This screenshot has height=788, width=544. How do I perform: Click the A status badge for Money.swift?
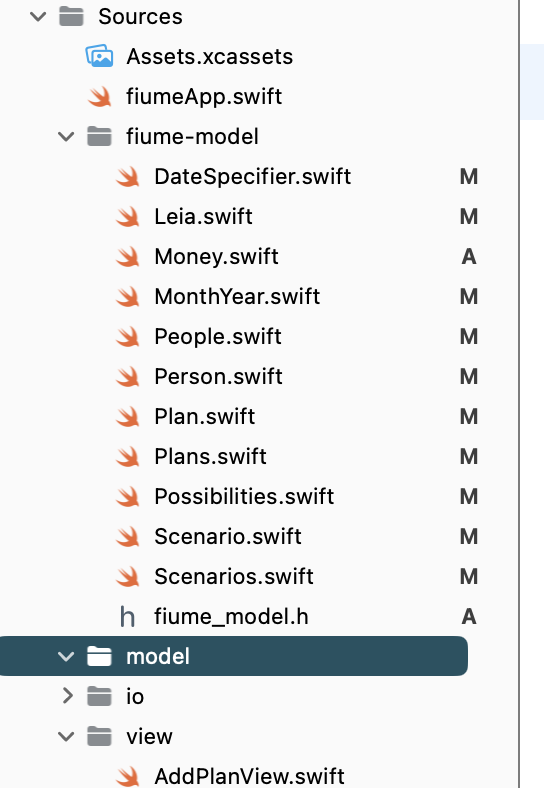click(469, 256)
